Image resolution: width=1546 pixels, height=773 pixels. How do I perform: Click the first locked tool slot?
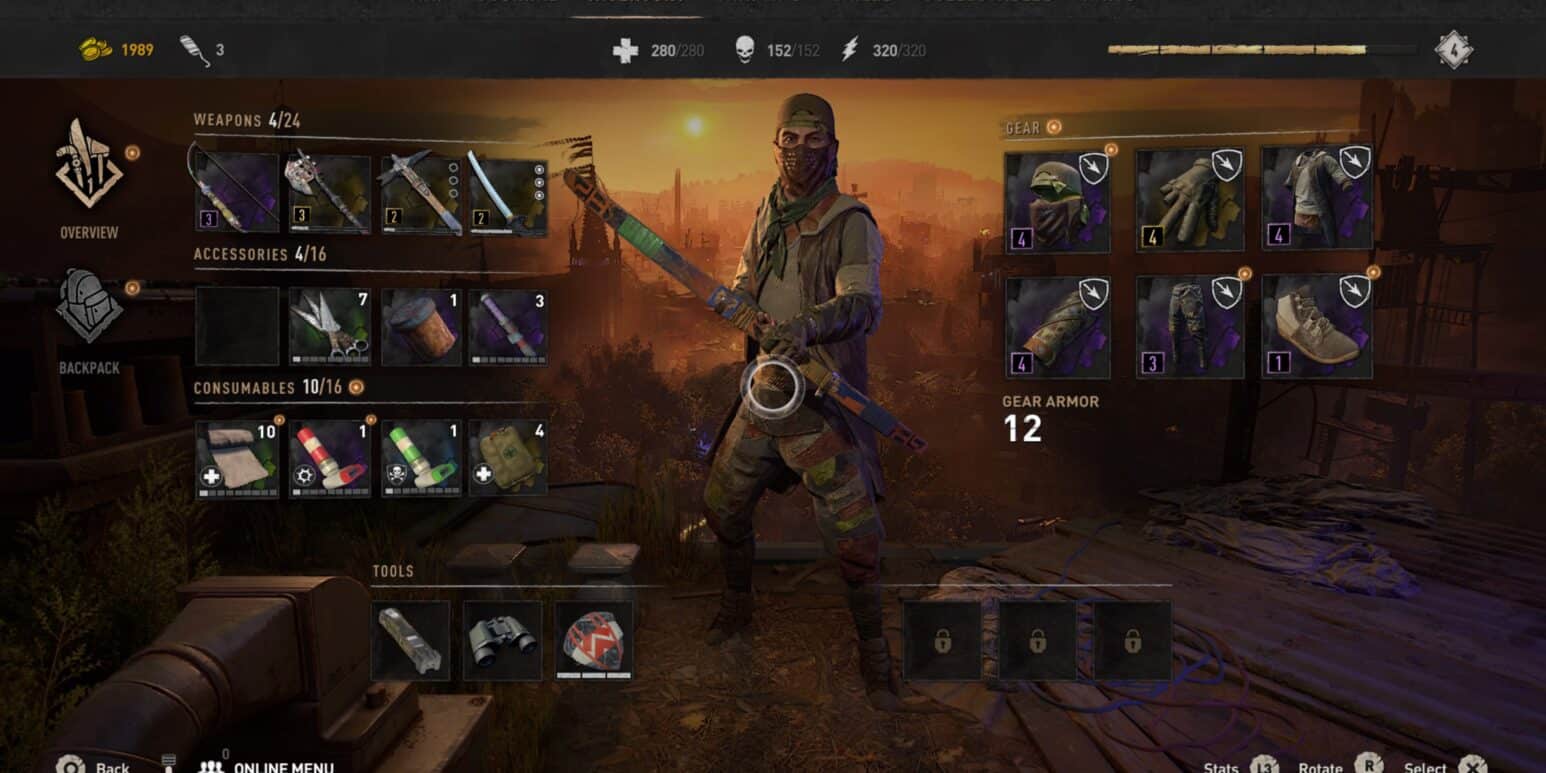(942, 641)
